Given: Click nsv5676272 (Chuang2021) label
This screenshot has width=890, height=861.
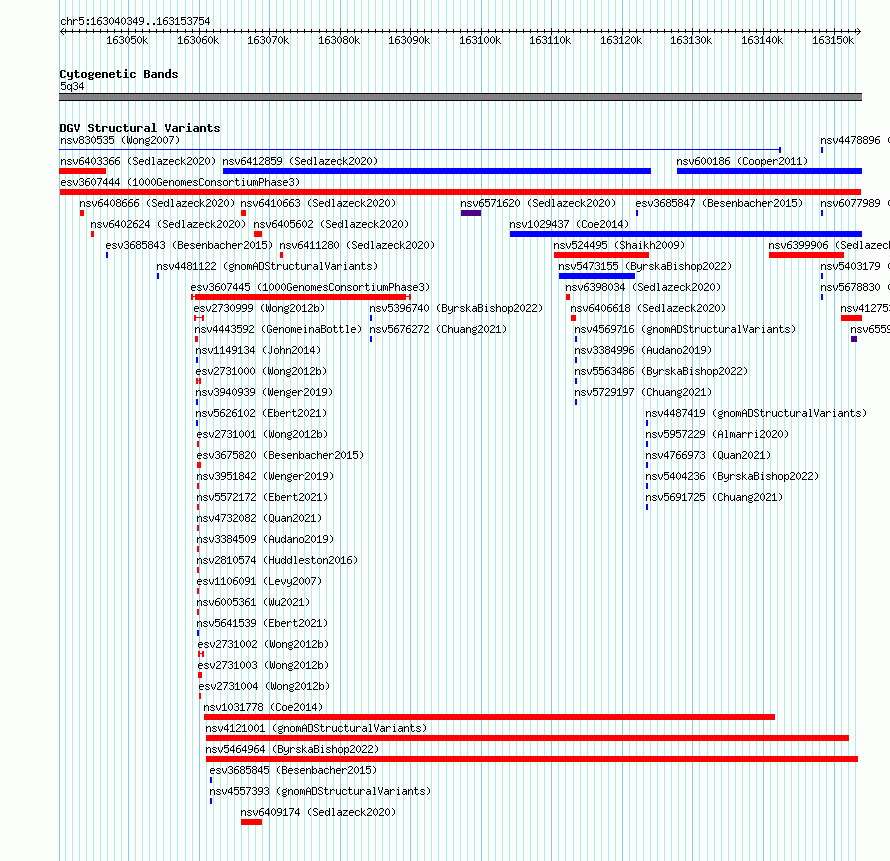Looking at the screenshot, I should (x=438, y=329).
